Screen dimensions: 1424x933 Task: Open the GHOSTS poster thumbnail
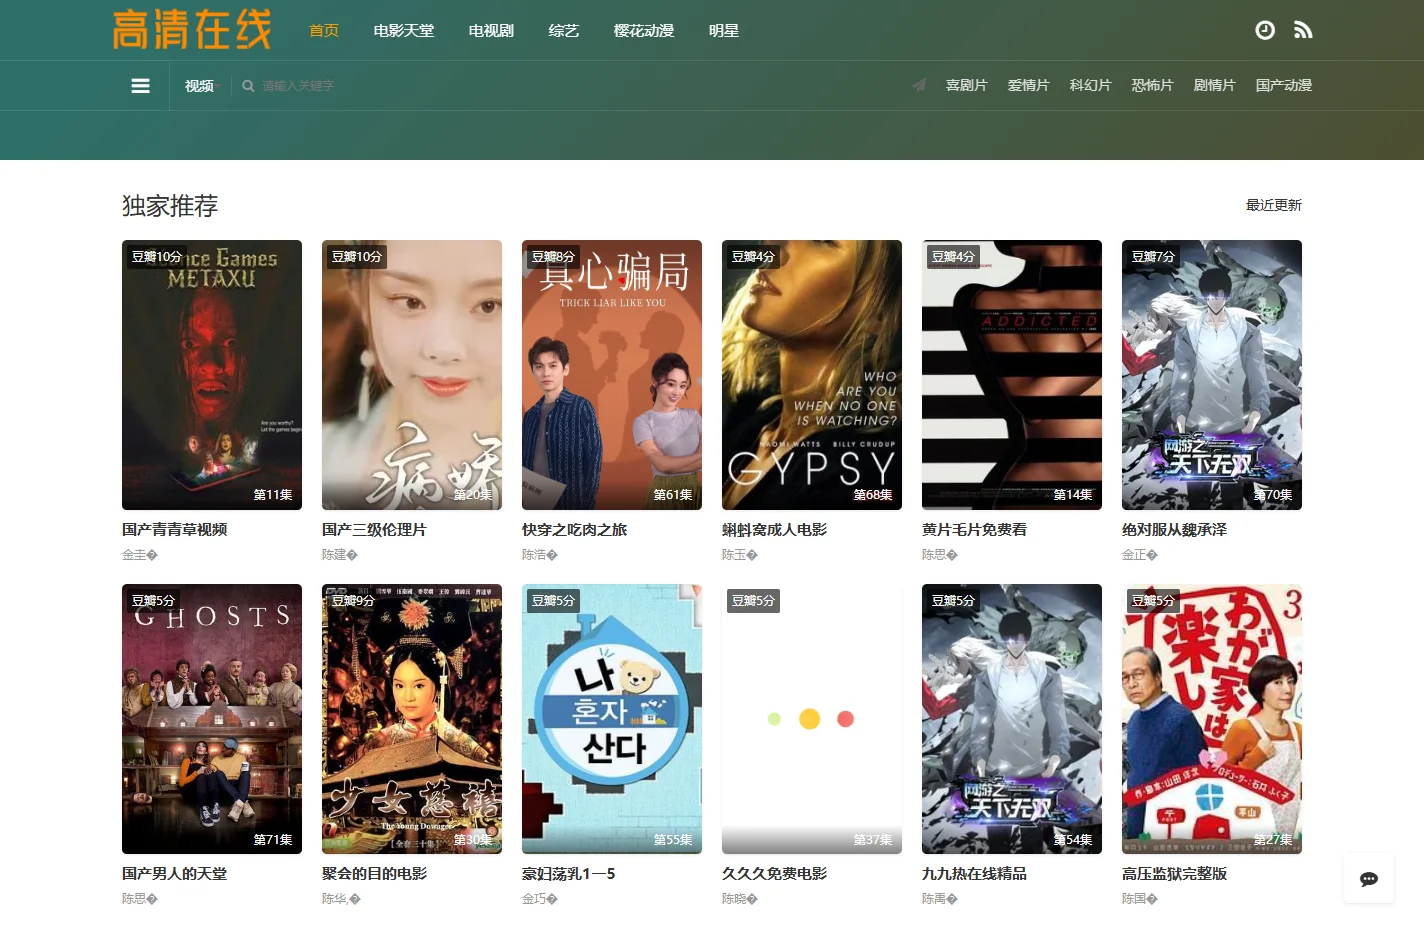212,719
